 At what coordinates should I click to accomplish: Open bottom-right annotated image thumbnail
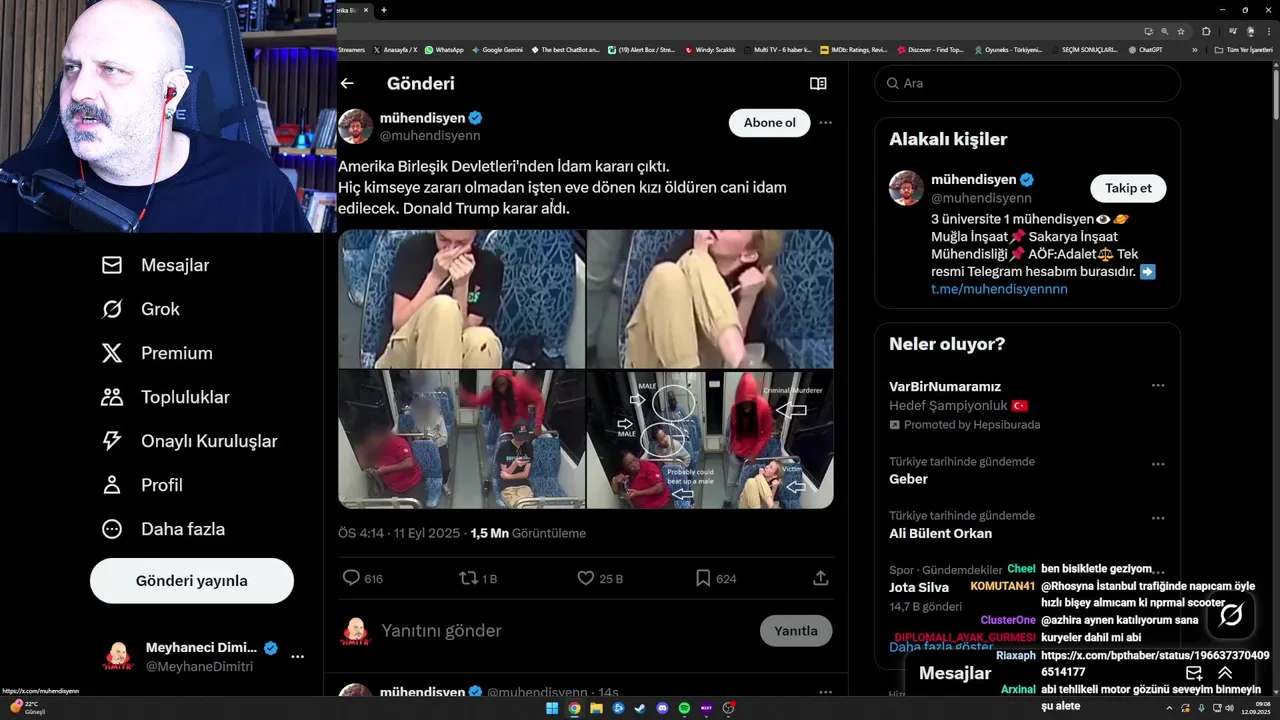coord(710,440)
